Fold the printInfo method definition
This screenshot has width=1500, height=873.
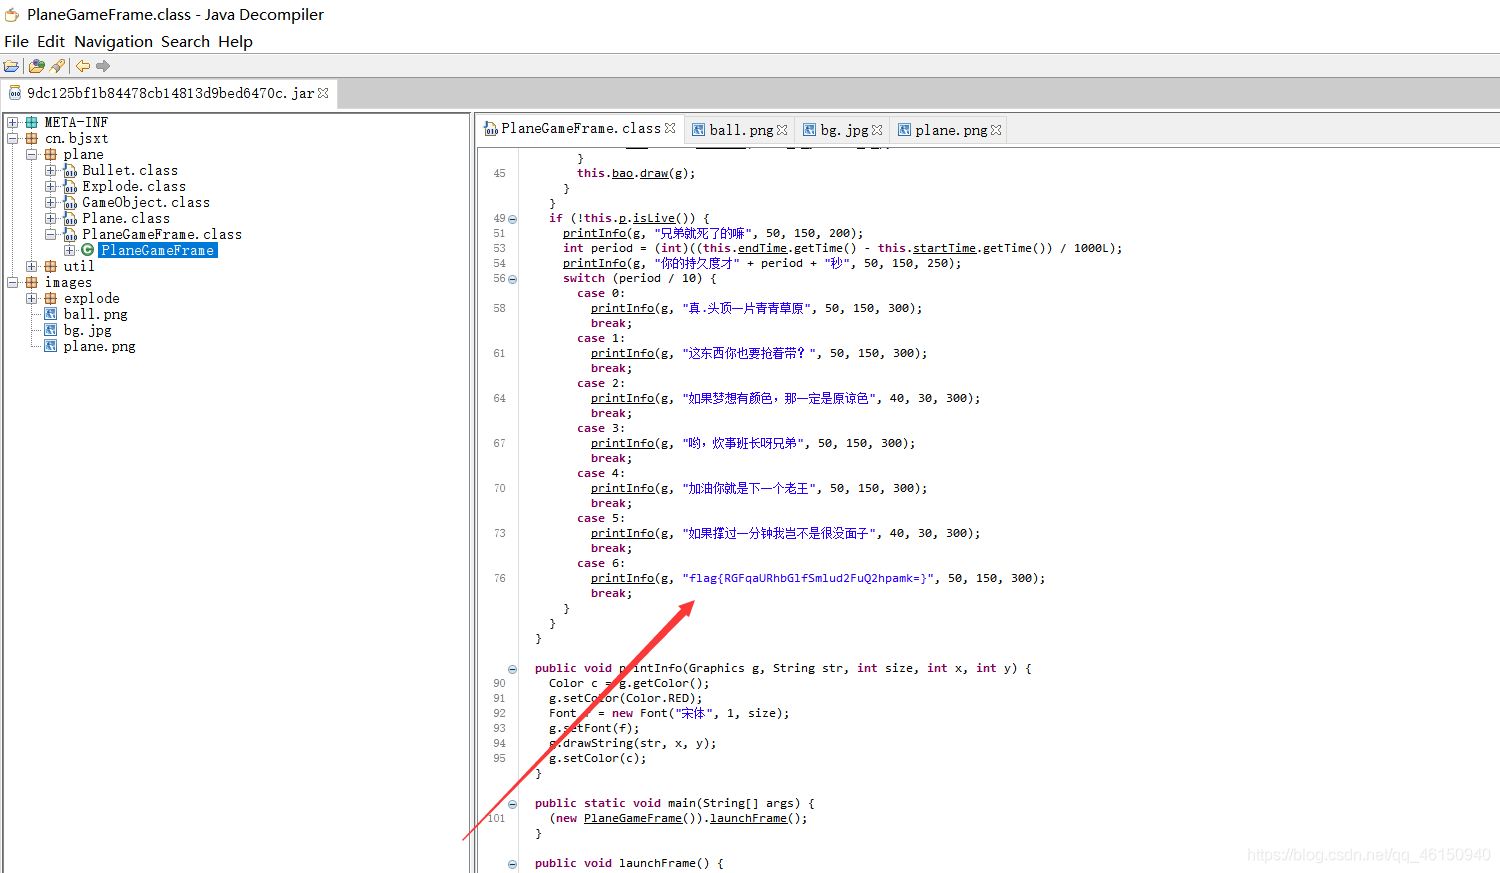pos(513,669)
